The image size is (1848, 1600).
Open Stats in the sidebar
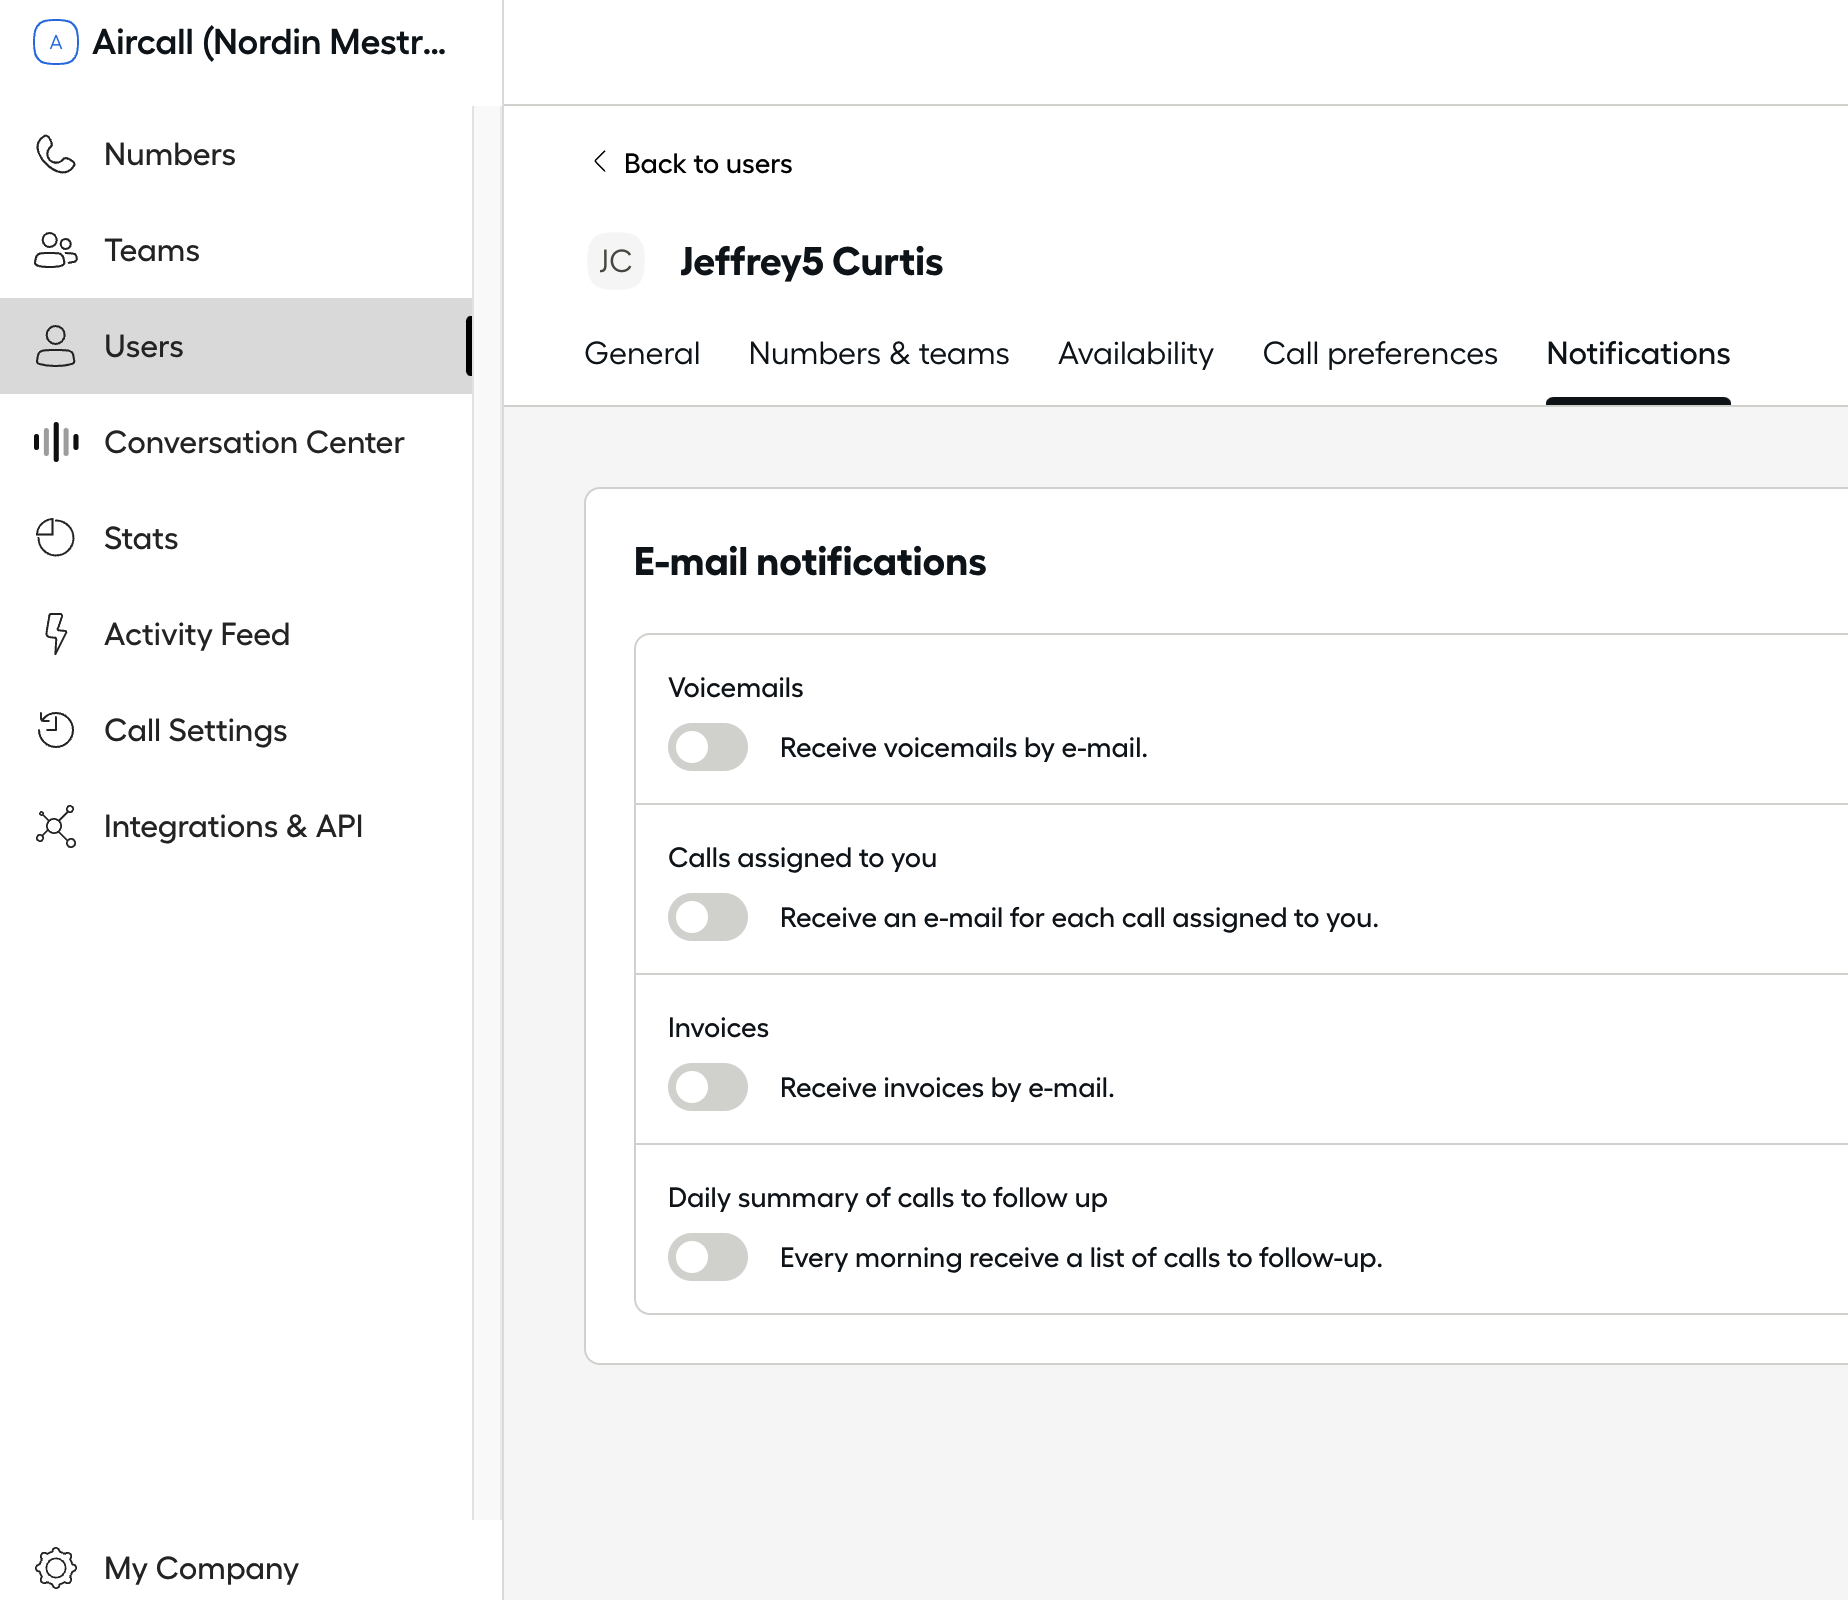[236, 538]
